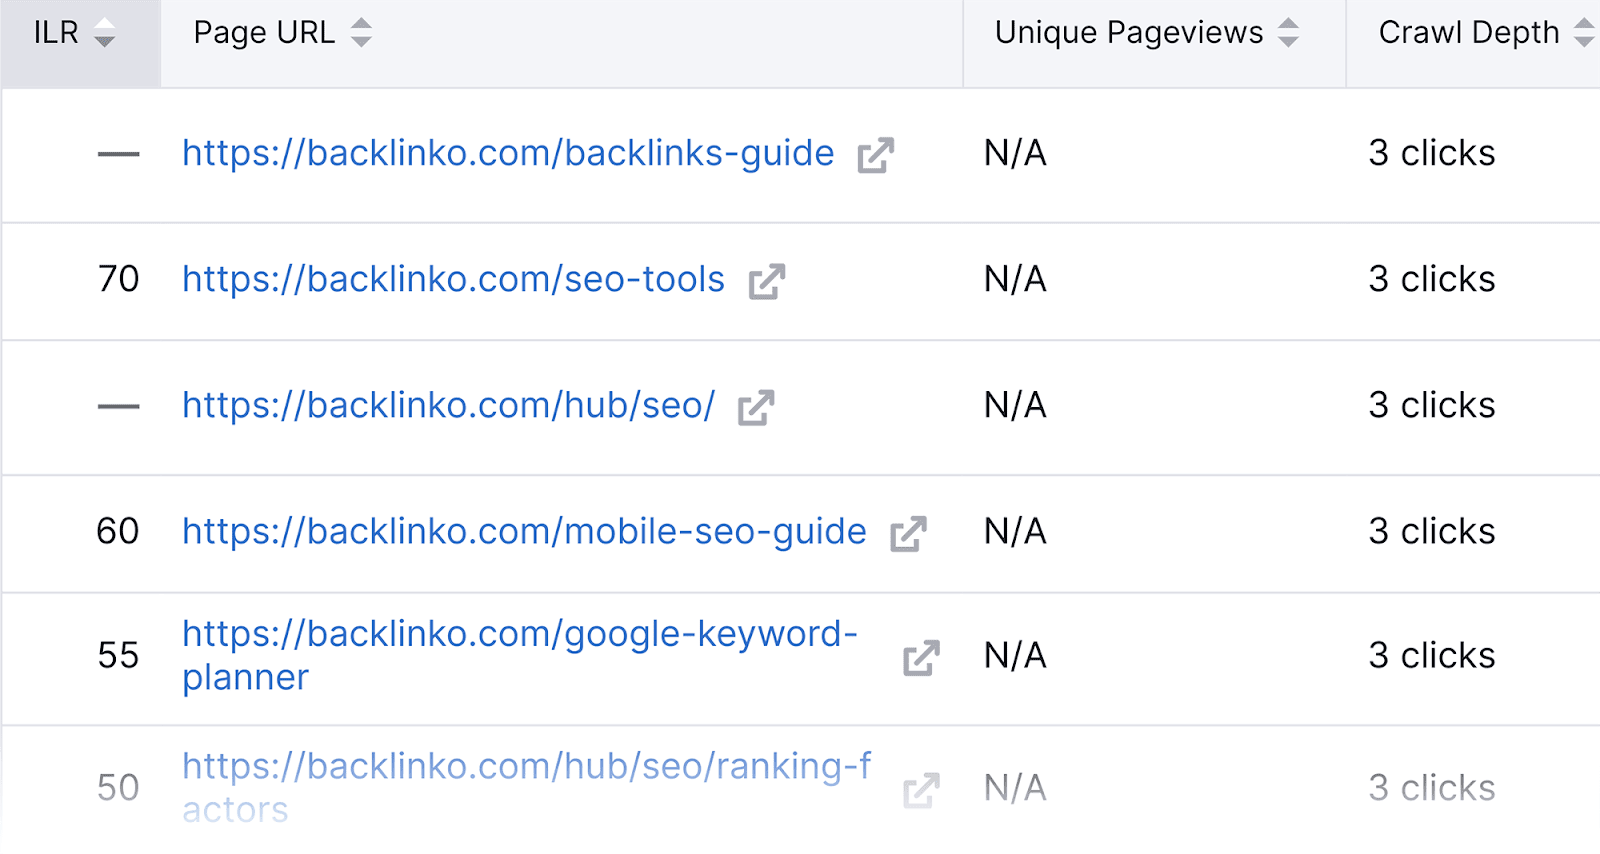Click Unique Pageviews column header text
Screen dimensions: 1600x854
tap(1128, 33)
